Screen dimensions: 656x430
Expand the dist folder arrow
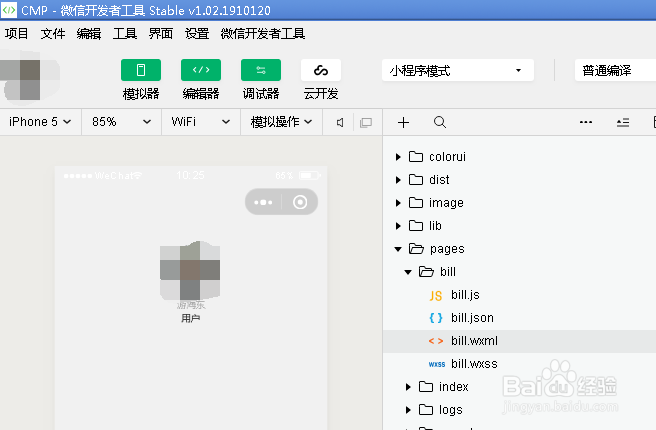click(398, 180)
